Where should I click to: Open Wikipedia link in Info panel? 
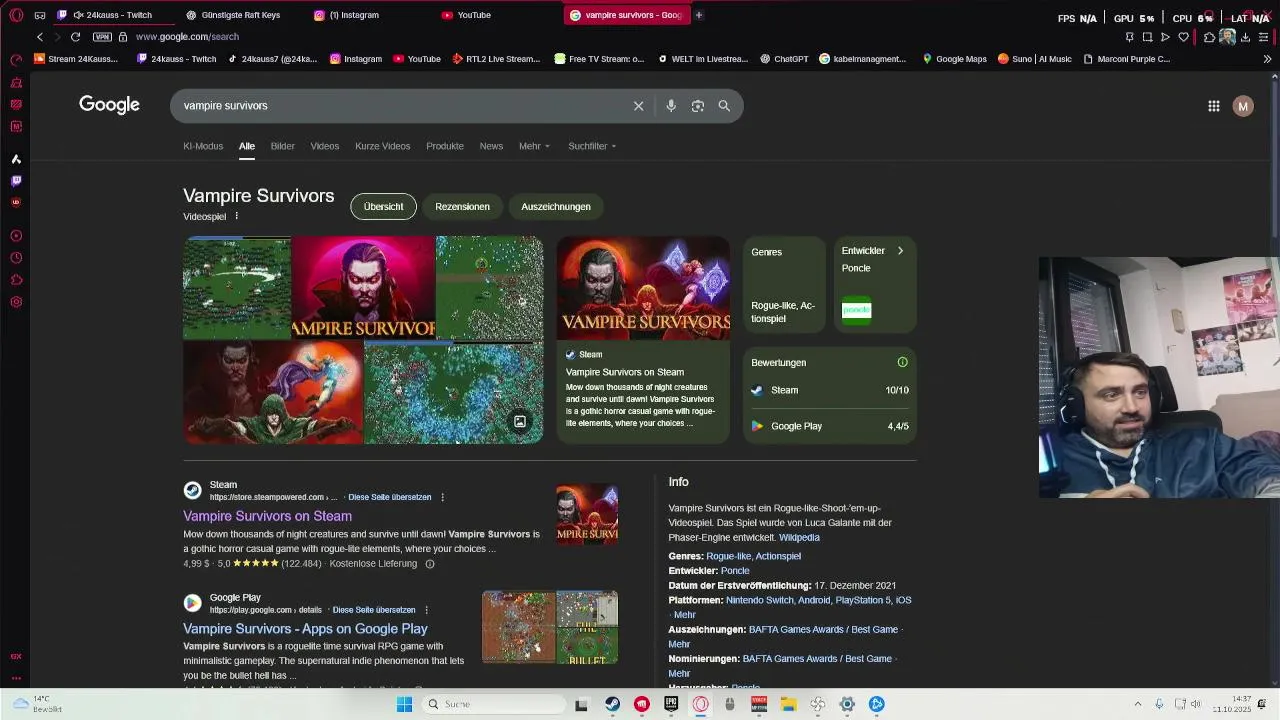799,537
